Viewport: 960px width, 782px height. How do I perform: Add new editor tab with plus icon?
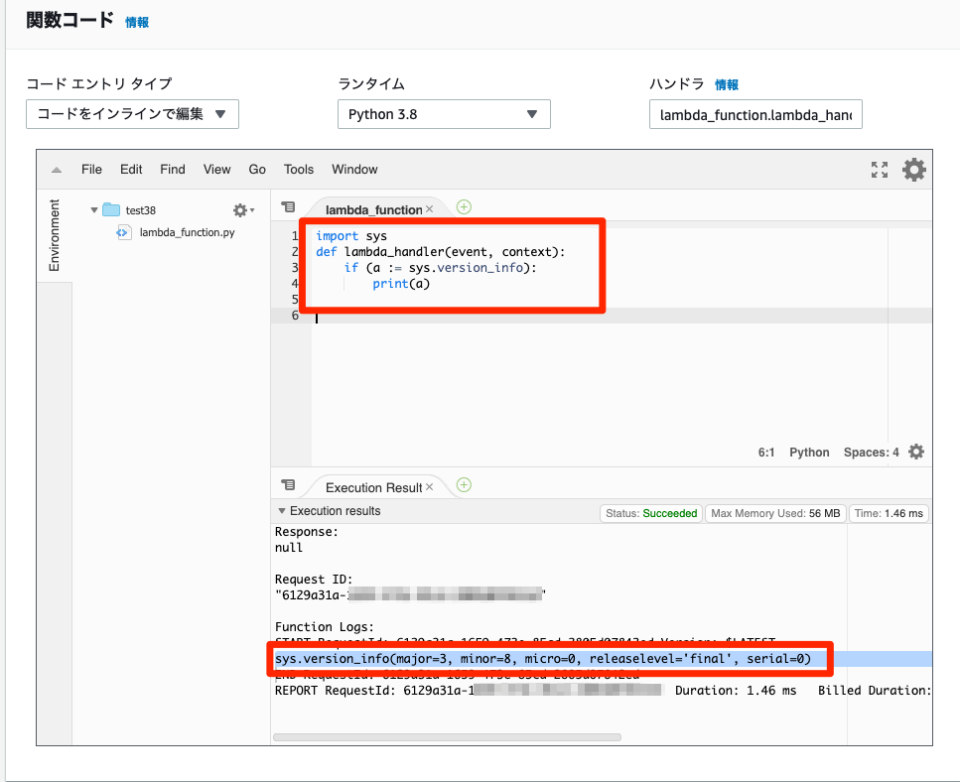464,207
